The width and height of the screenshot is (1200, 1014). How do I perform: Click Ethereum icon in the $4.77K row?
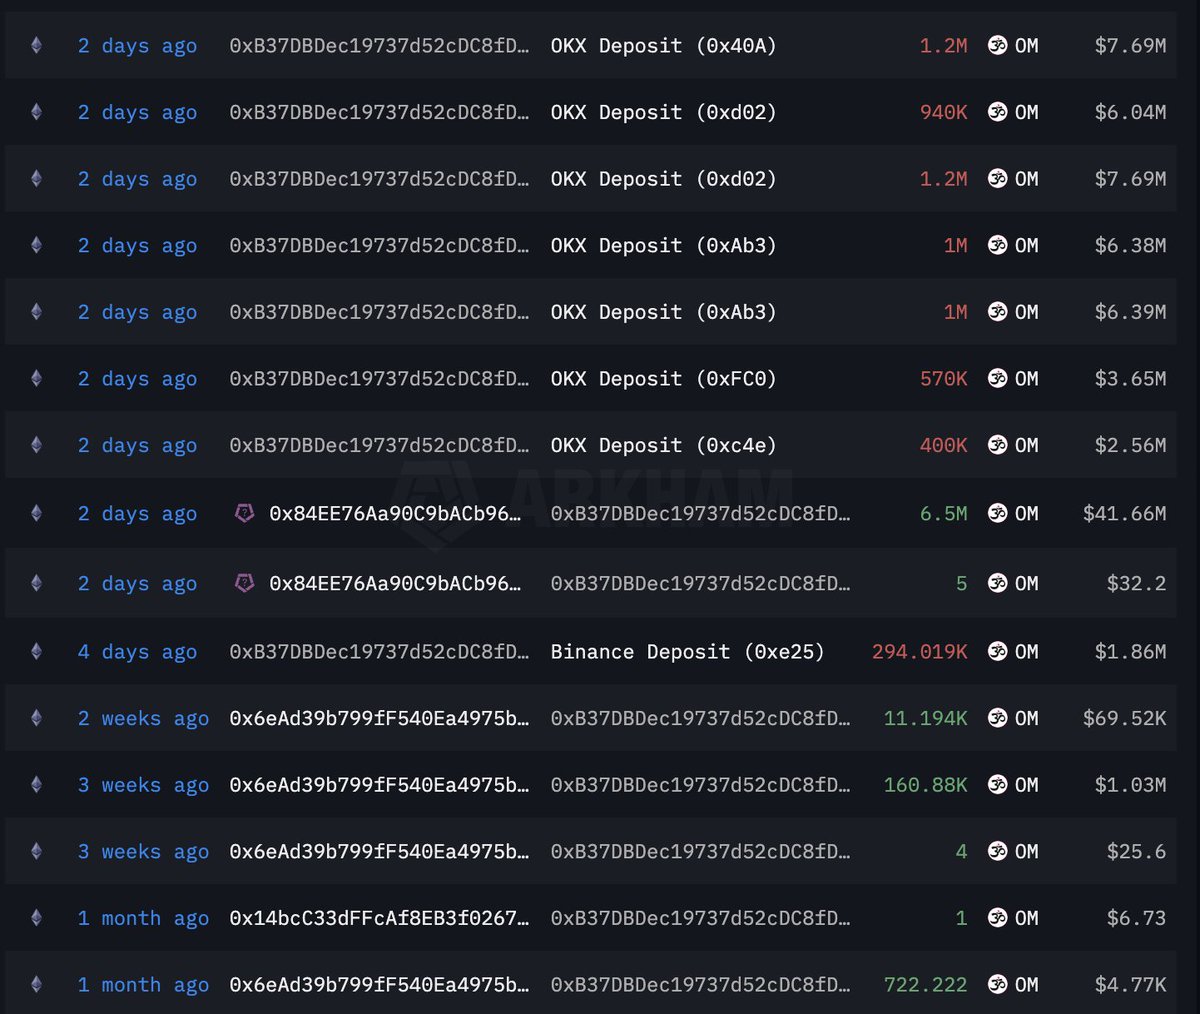(36, 984)
